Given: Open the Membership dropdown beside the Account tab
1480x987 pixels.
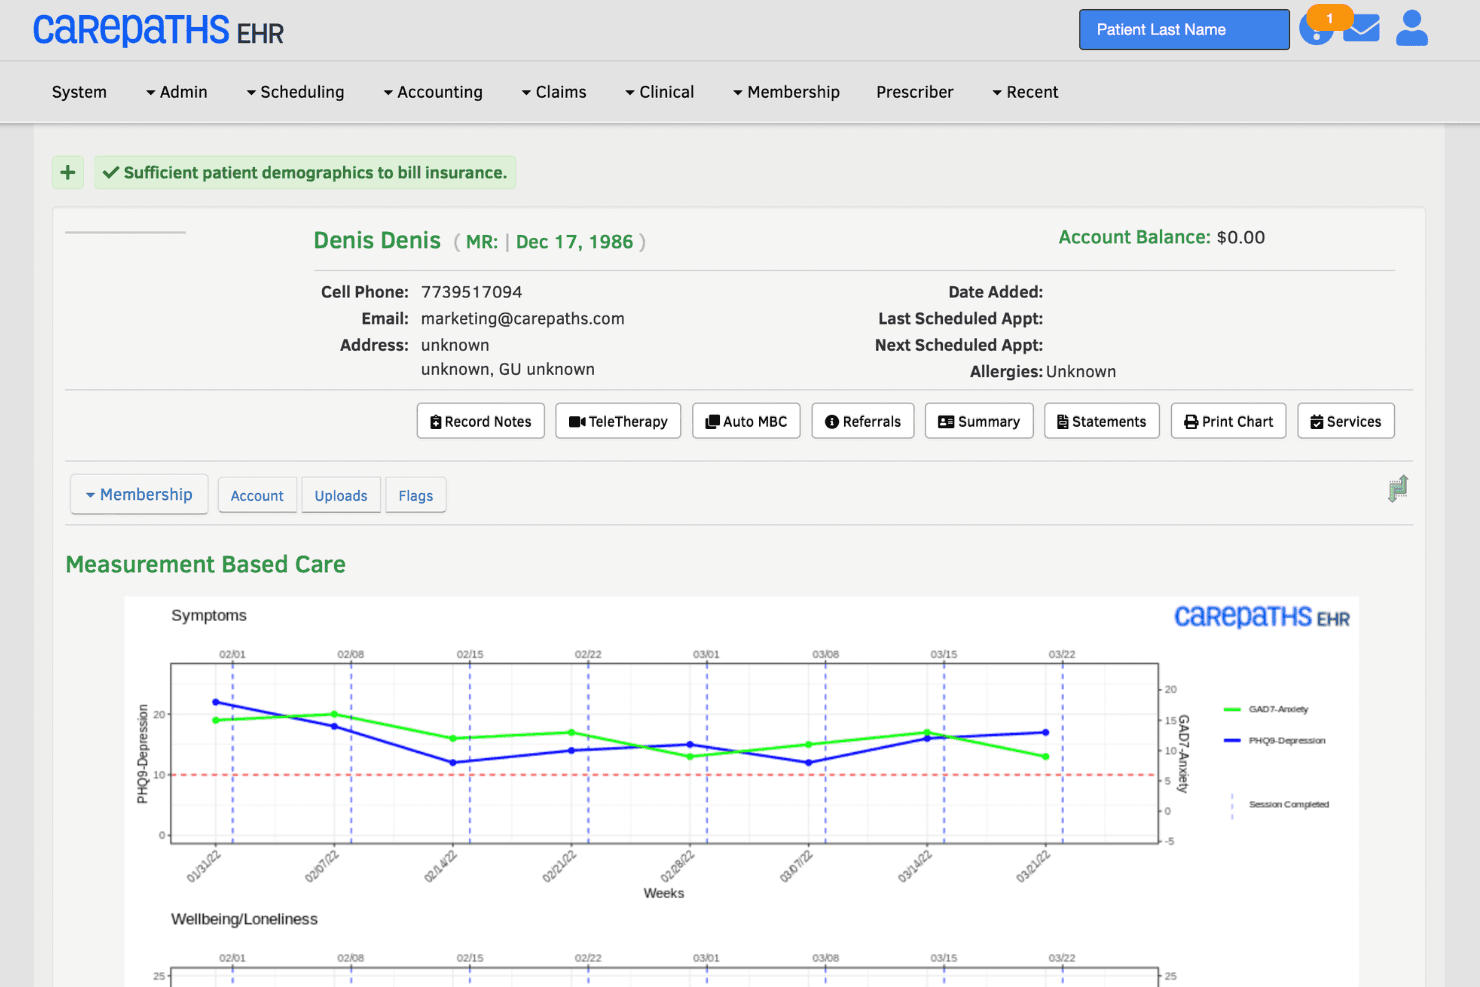Looking at the screenshot, I should pyautogui.click(x=139, y=494).
